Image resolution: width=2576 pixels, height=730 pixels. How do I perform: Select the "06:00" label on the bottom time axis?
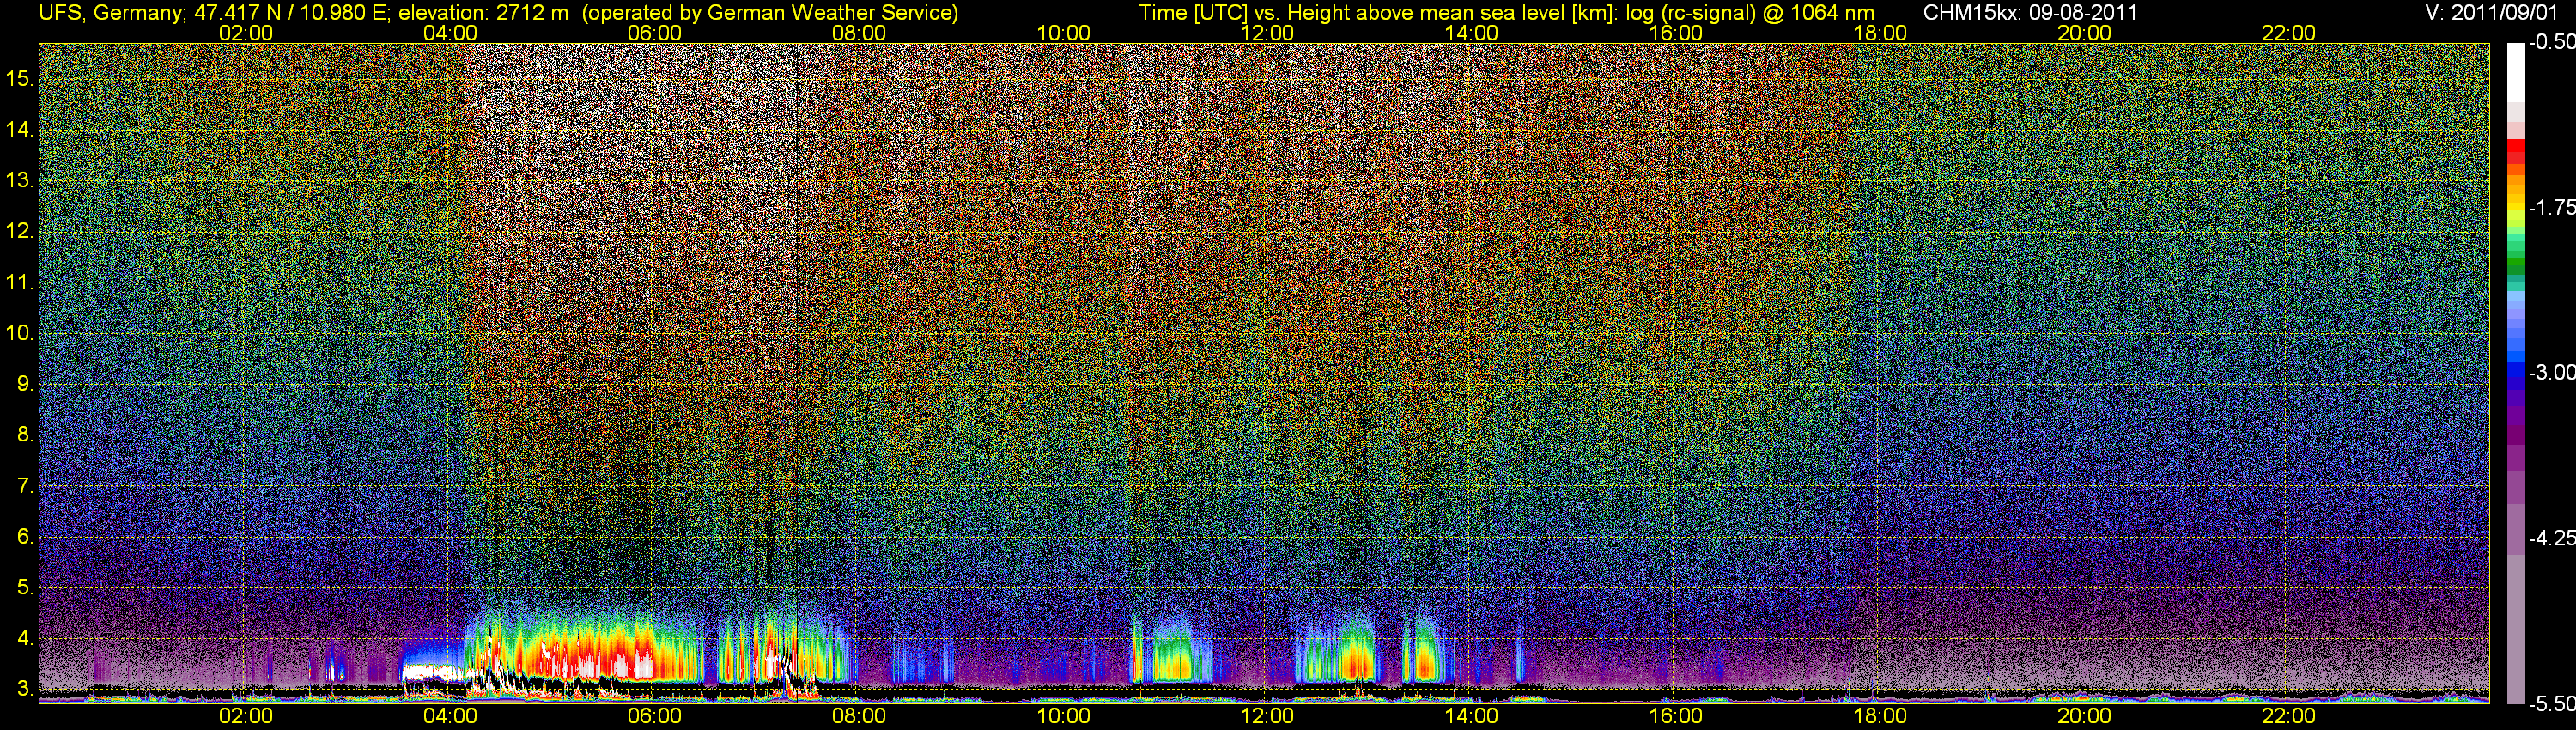pyautogui.click(x=654, y=716)
